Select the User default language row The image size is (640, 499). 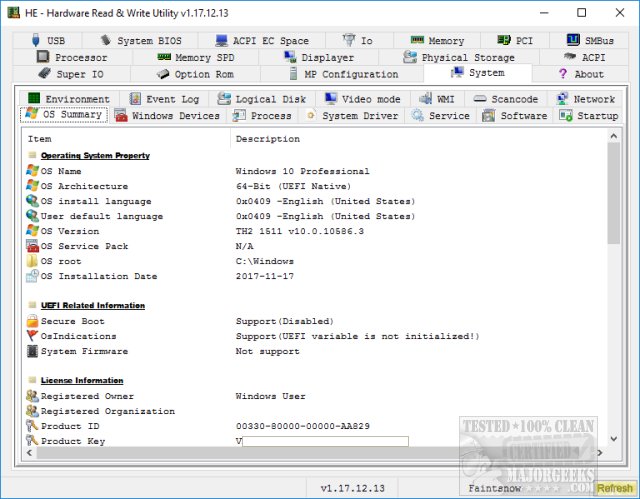[x=314, y=216]
